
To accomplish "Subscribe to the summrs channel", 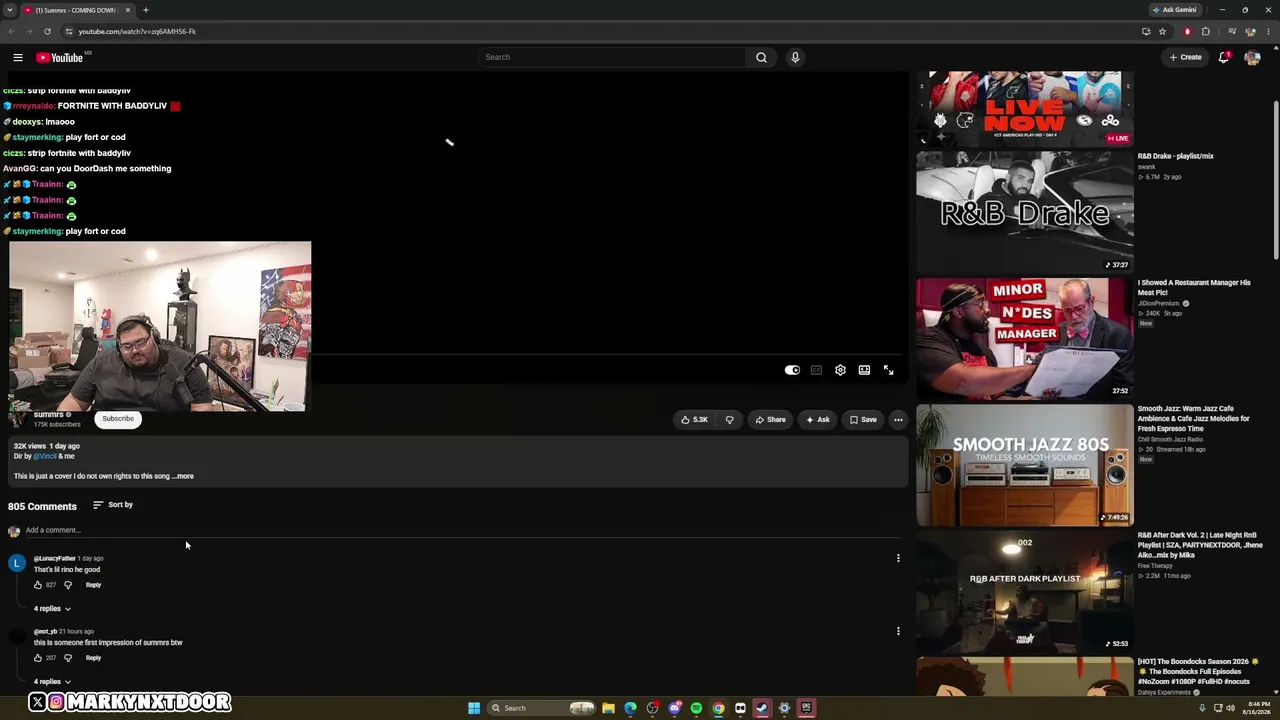I will coord(118,419).
